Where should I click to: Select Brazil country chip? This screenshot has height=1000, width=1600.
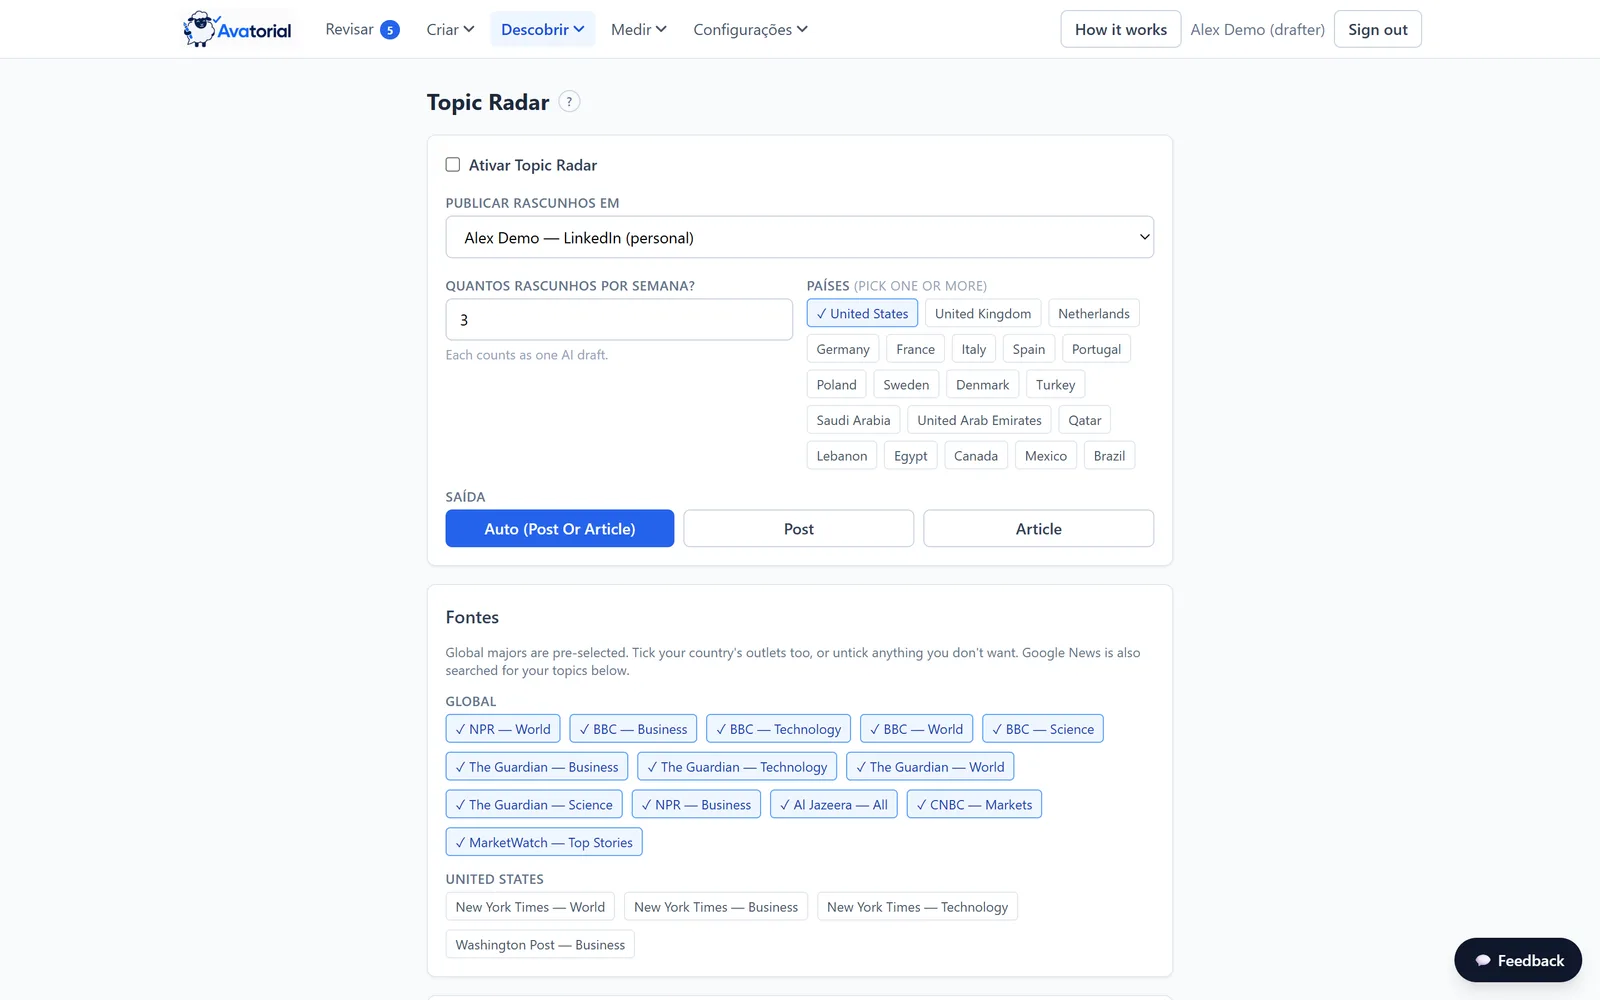tap(1109, 456)
